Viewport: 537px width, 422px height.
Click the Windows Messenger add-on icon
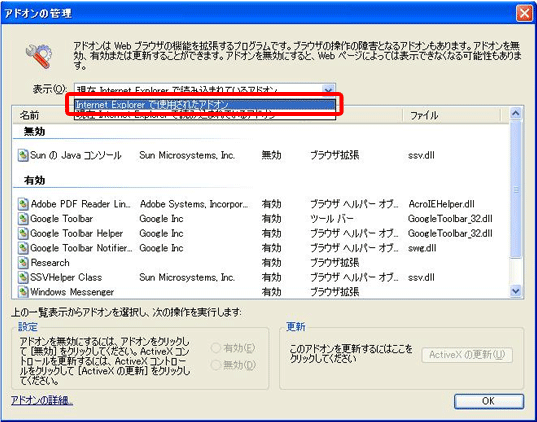(23, 292)
